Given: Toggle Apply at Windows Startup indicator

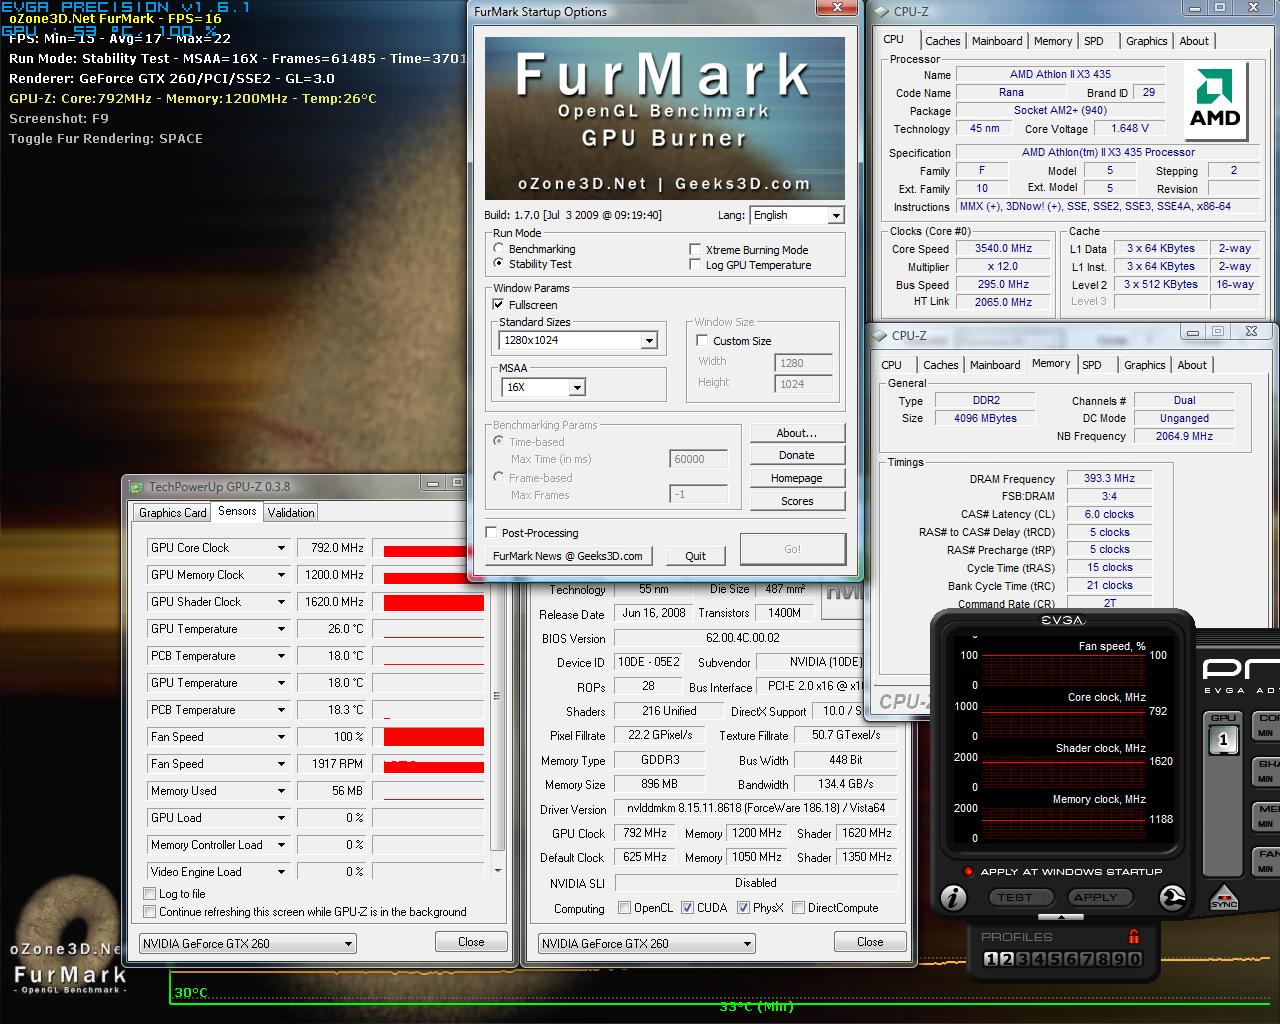Looking at the screenshot, I should 968,872.
